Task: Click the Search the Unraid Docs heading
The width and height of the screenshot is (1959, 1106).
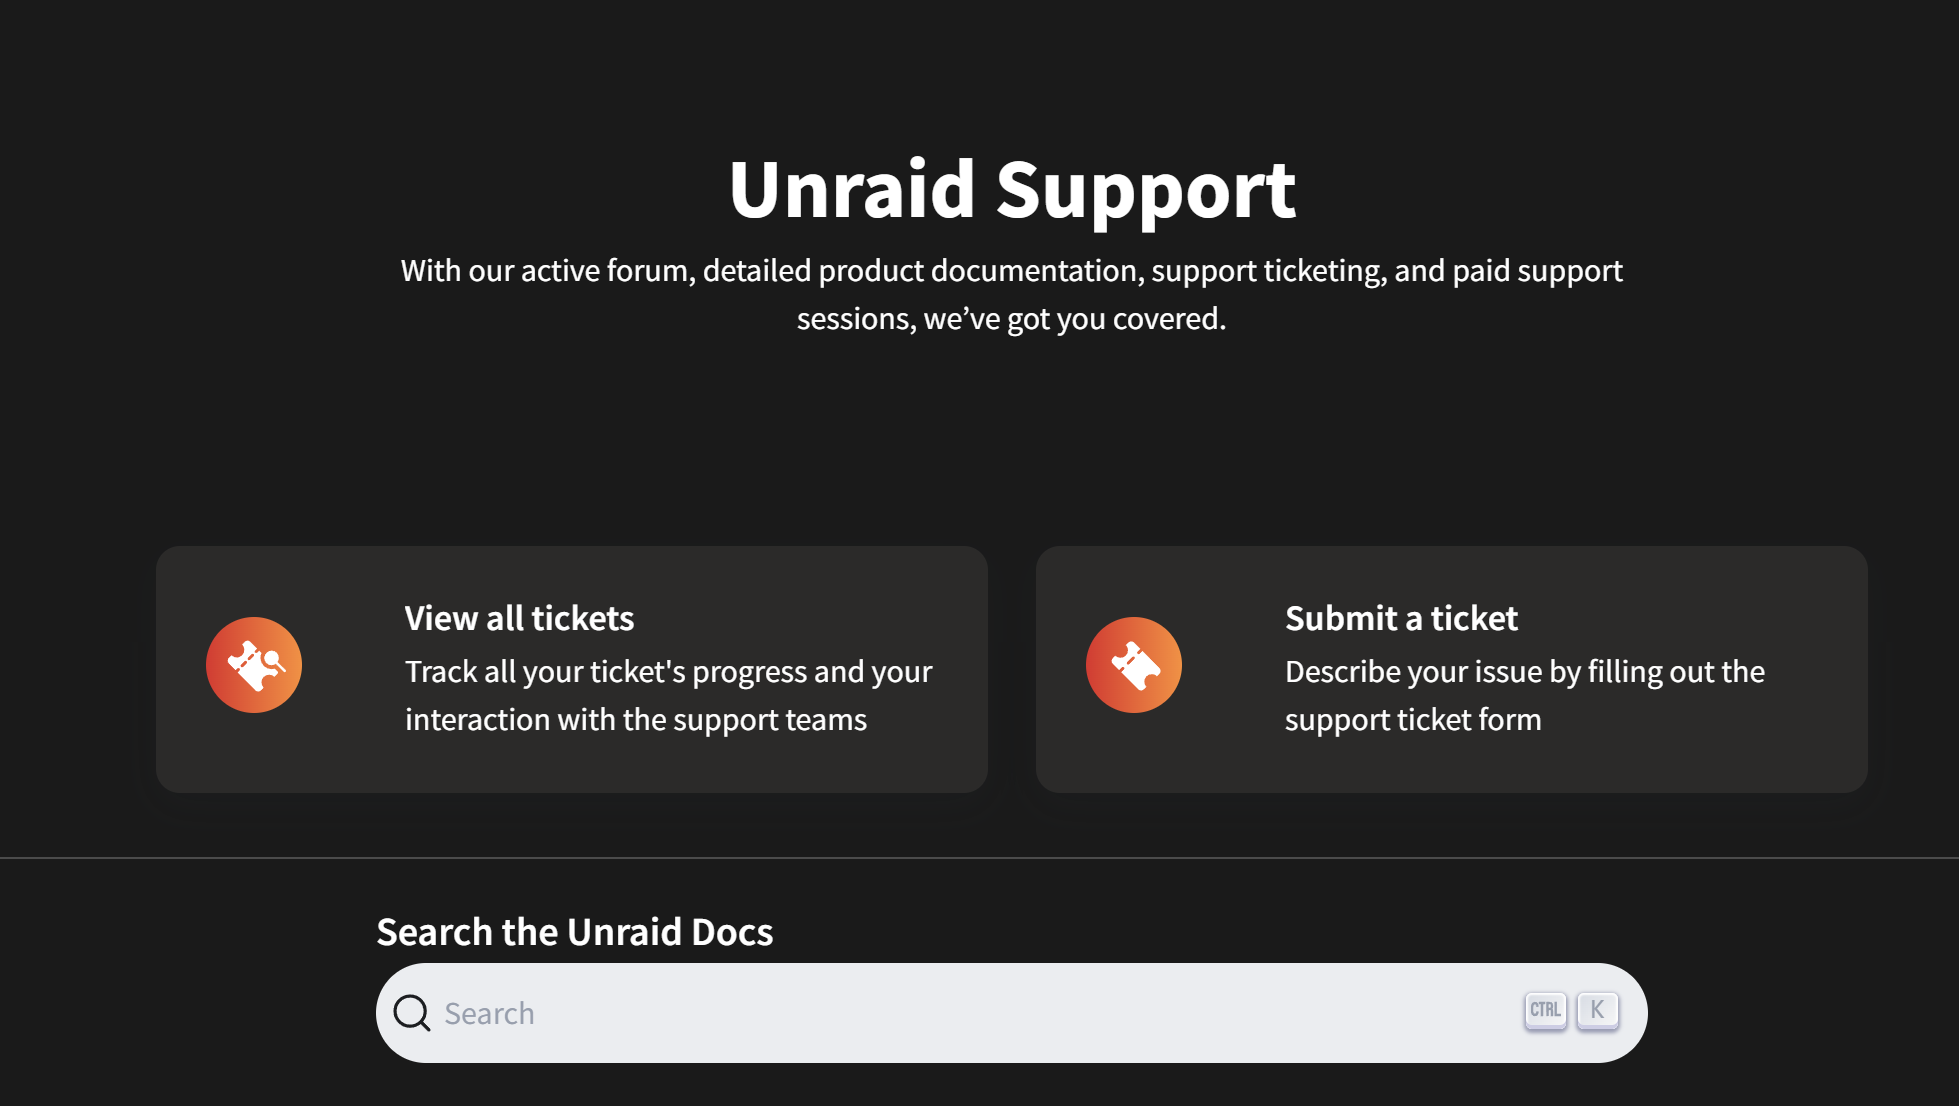Action: [575, 932]
